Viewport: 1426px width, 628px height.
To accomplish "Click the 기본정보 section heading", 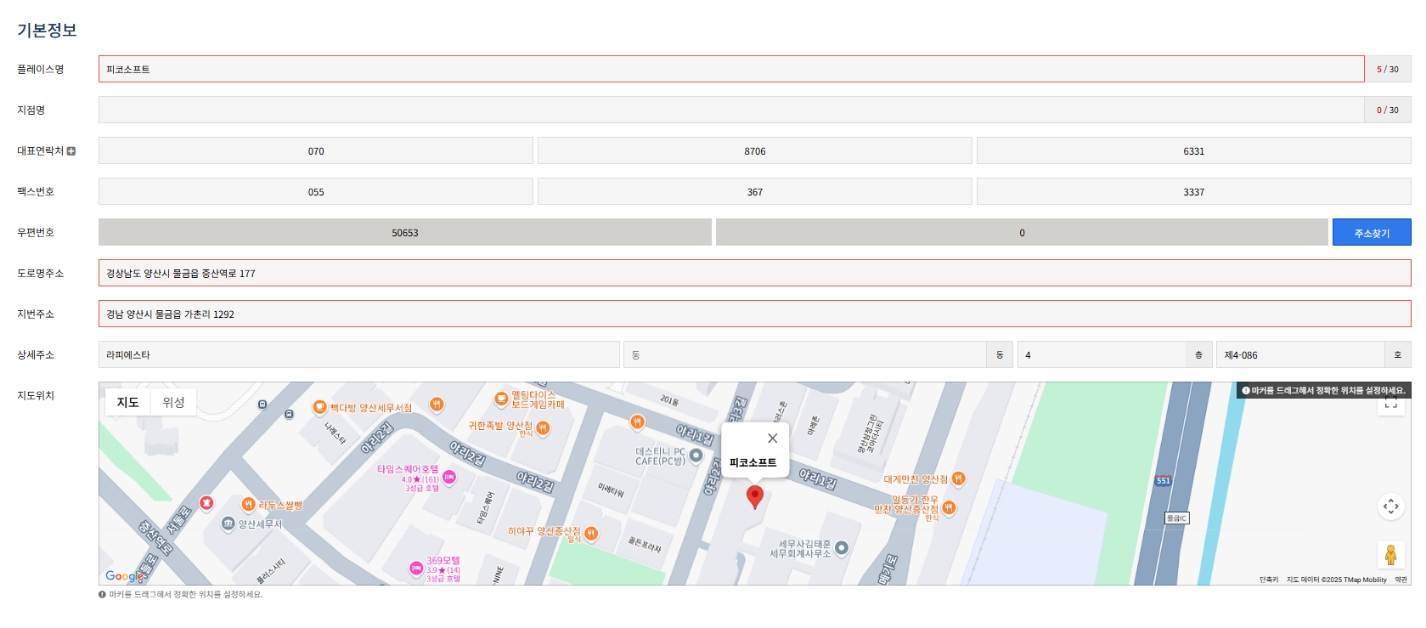I will pos(47,30).
